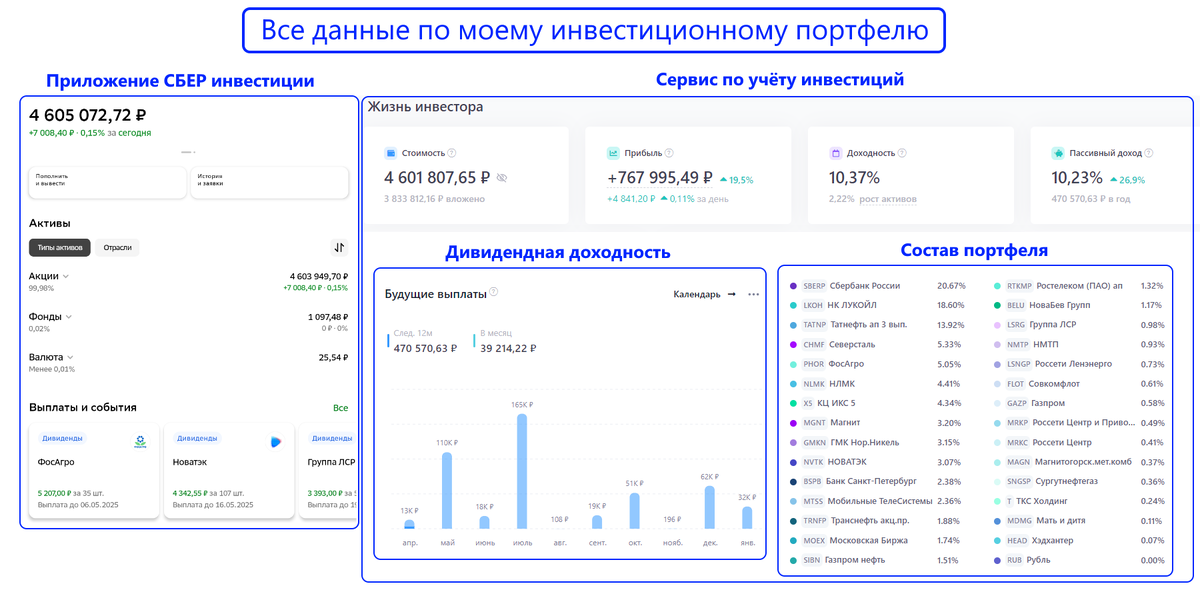This screenshot has width=1200, height=600.
Task: Open the help tooltip next to Будущие выплаты
Action: tap(494, 293)
